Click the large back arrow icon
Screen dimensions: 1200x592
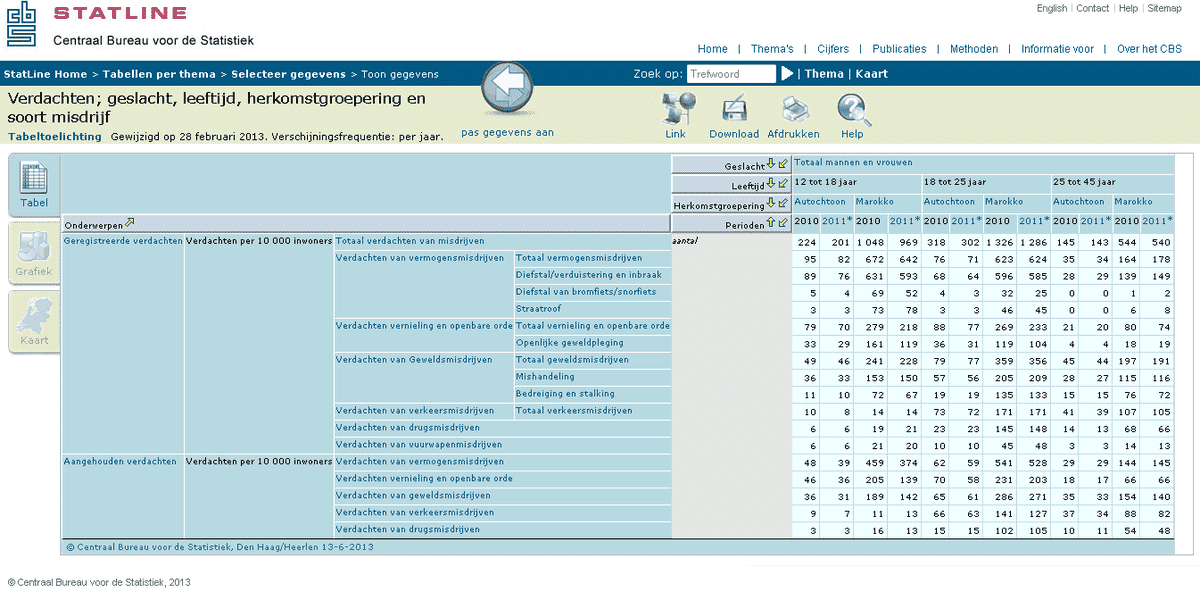pyautogui.click(x=506, y=89)
